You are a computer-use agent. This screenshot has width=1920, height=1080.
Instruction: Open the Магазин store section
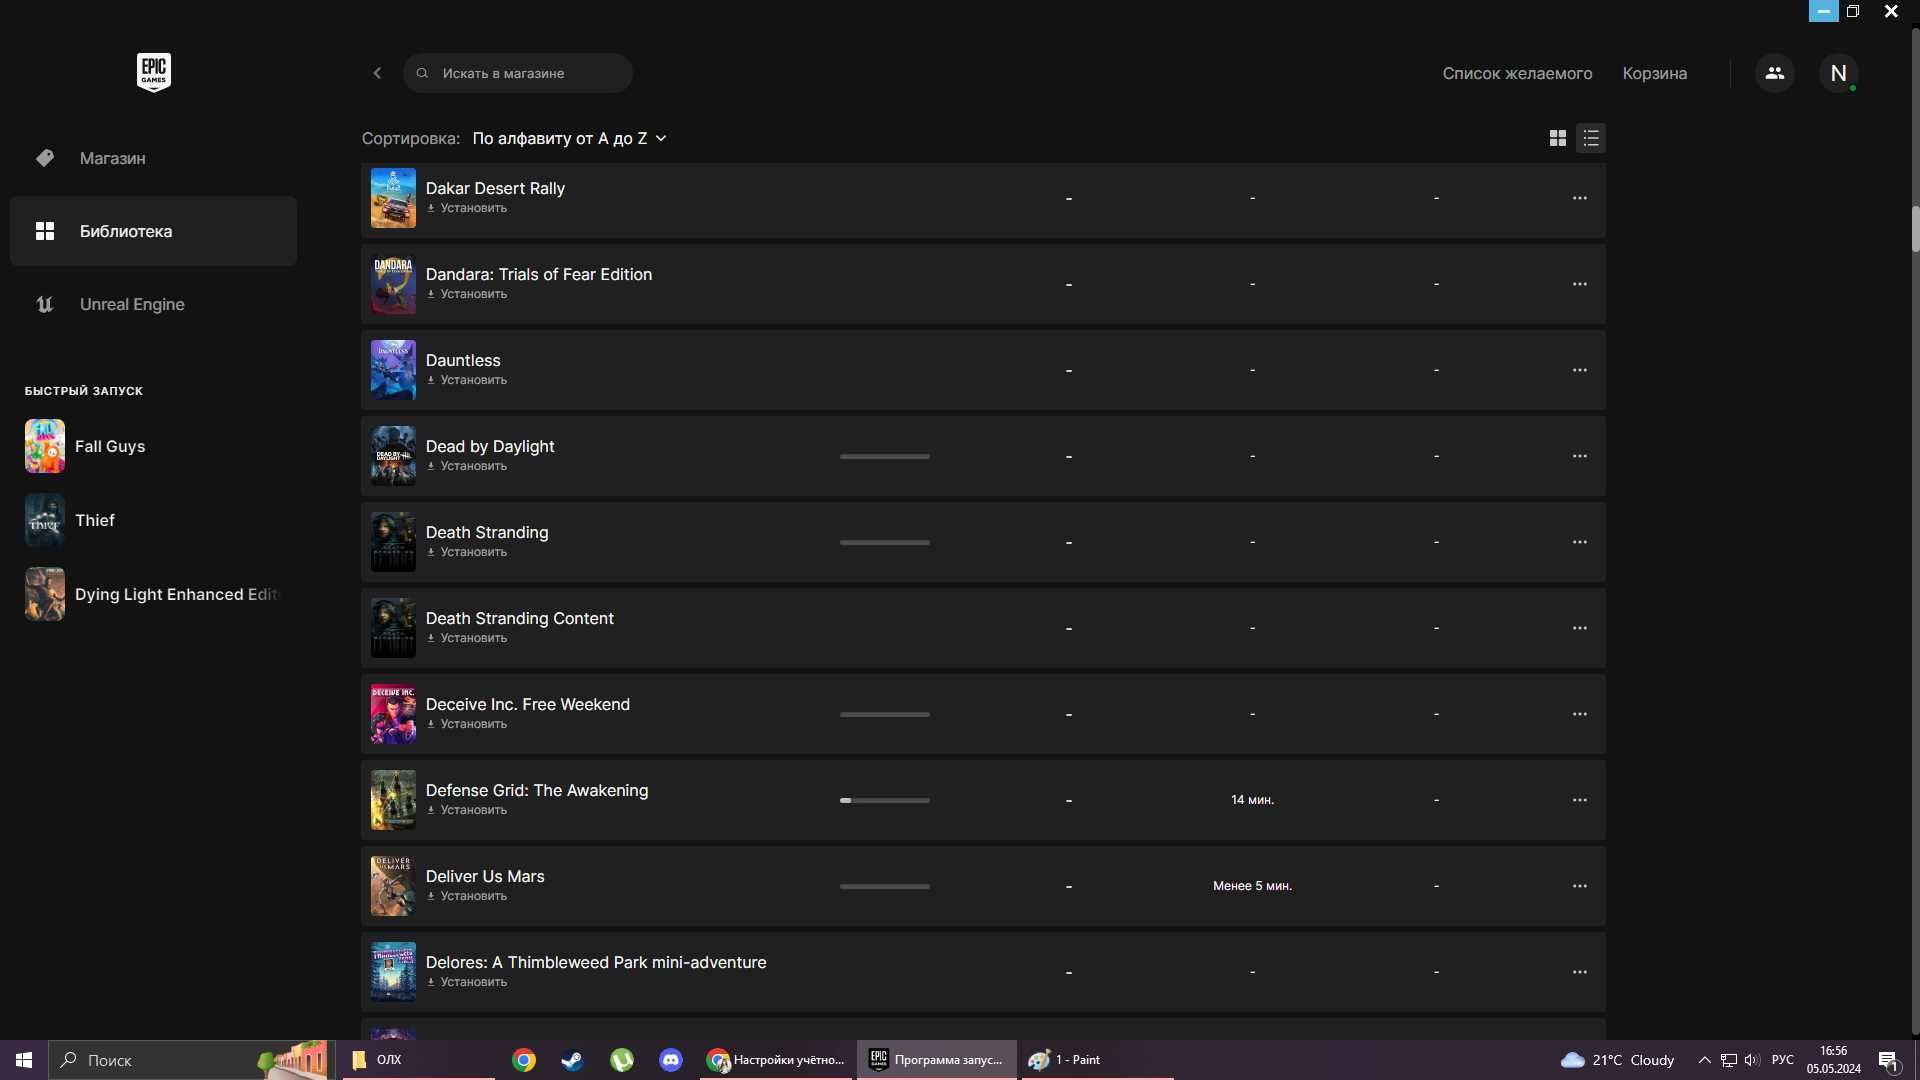[153, 158]
